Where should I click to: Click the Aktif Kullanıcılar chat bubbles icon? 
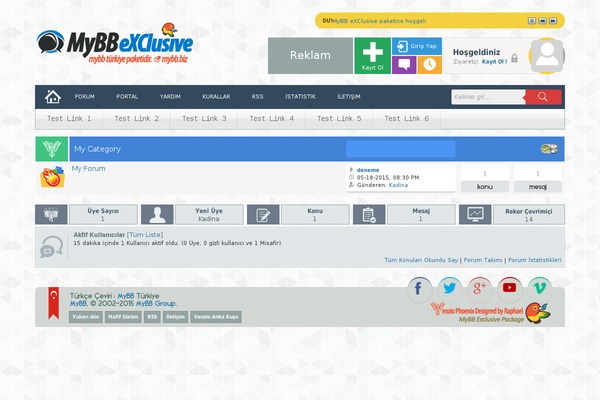pos(51,247)
